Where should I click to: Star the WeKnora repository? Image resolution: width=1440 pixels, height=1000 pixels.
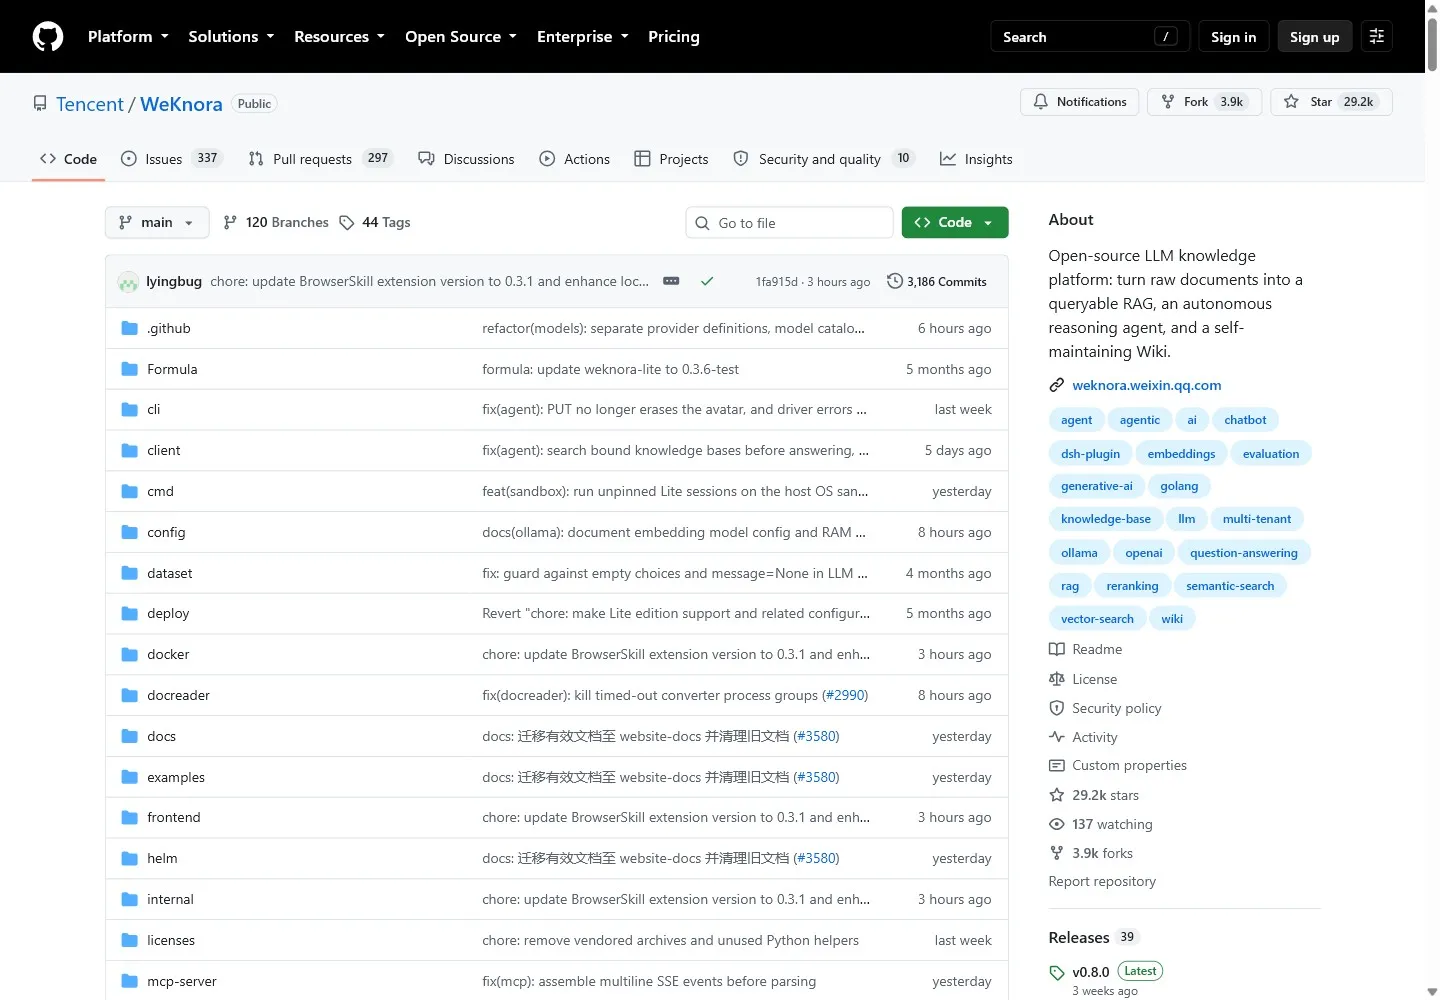pos(1331,102)
